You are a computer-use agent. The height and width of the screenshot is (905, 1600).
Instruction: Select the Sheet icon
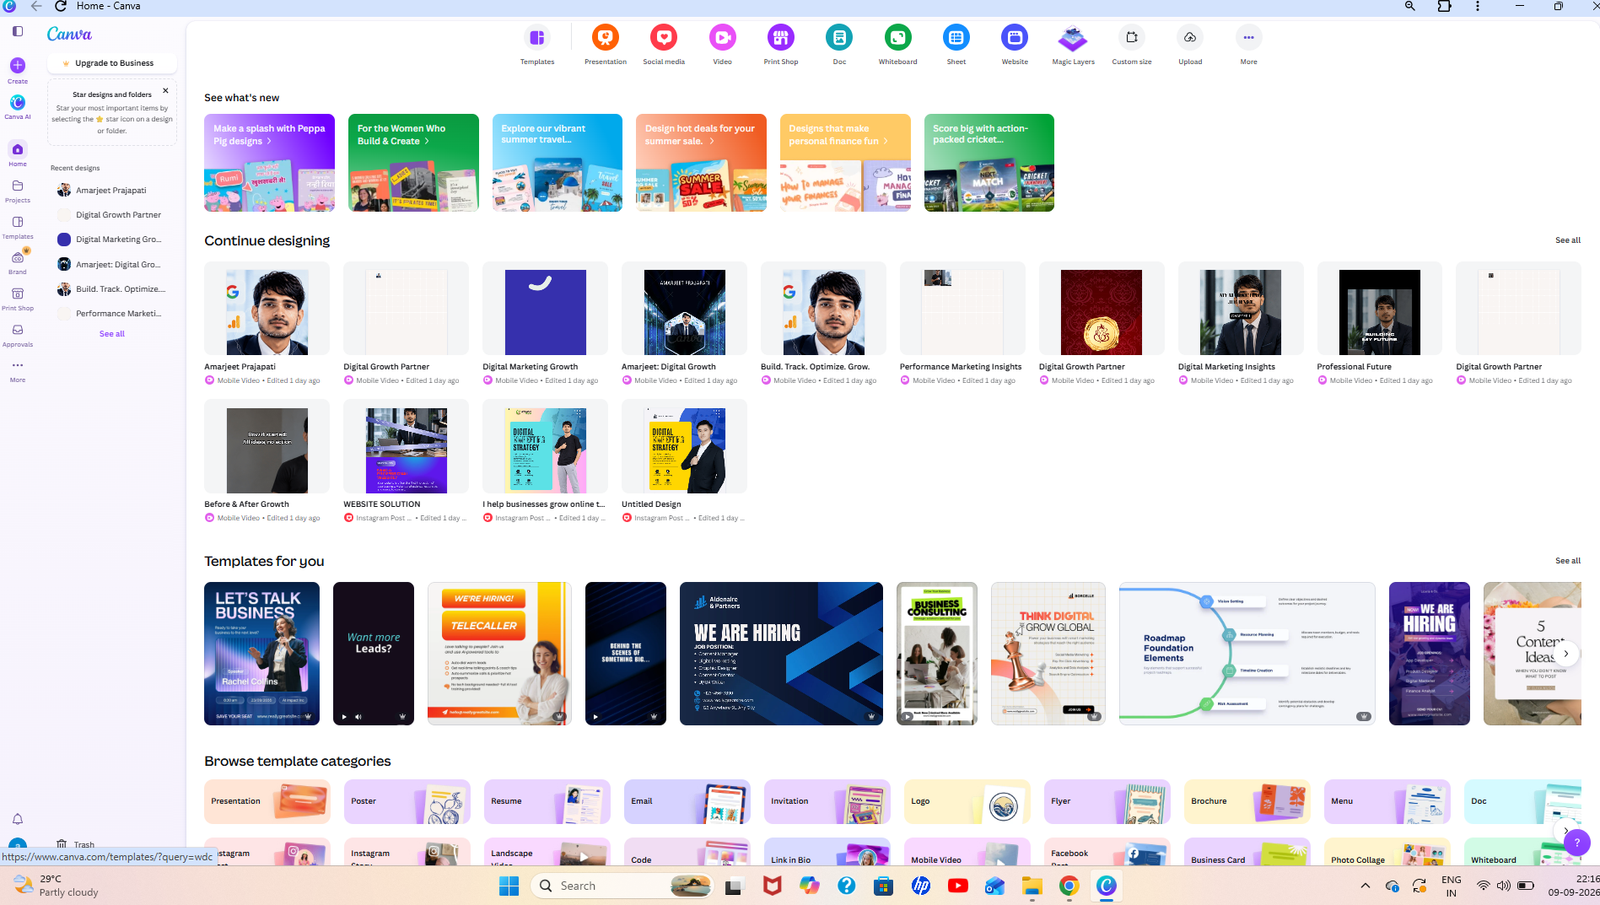click(956, 38)
